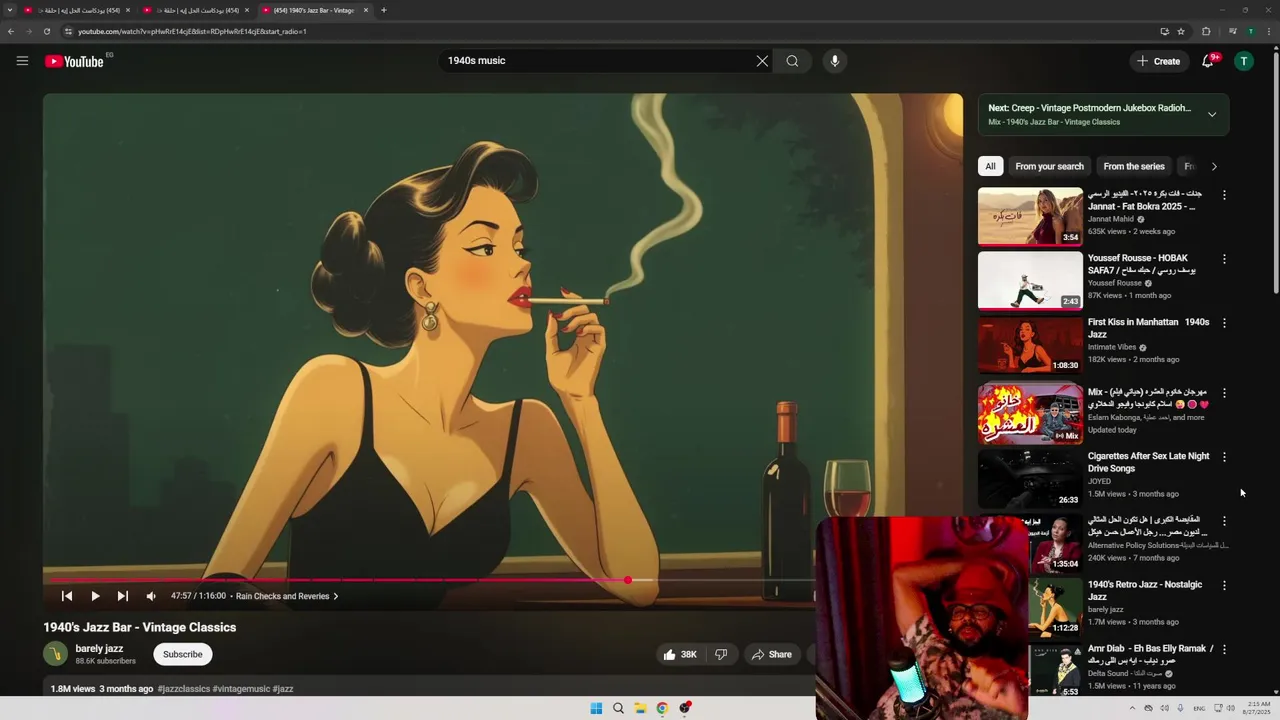This screenshot has height=720, width=1280.
Task: Click the search magnifier button
Action: click(792, 61)
